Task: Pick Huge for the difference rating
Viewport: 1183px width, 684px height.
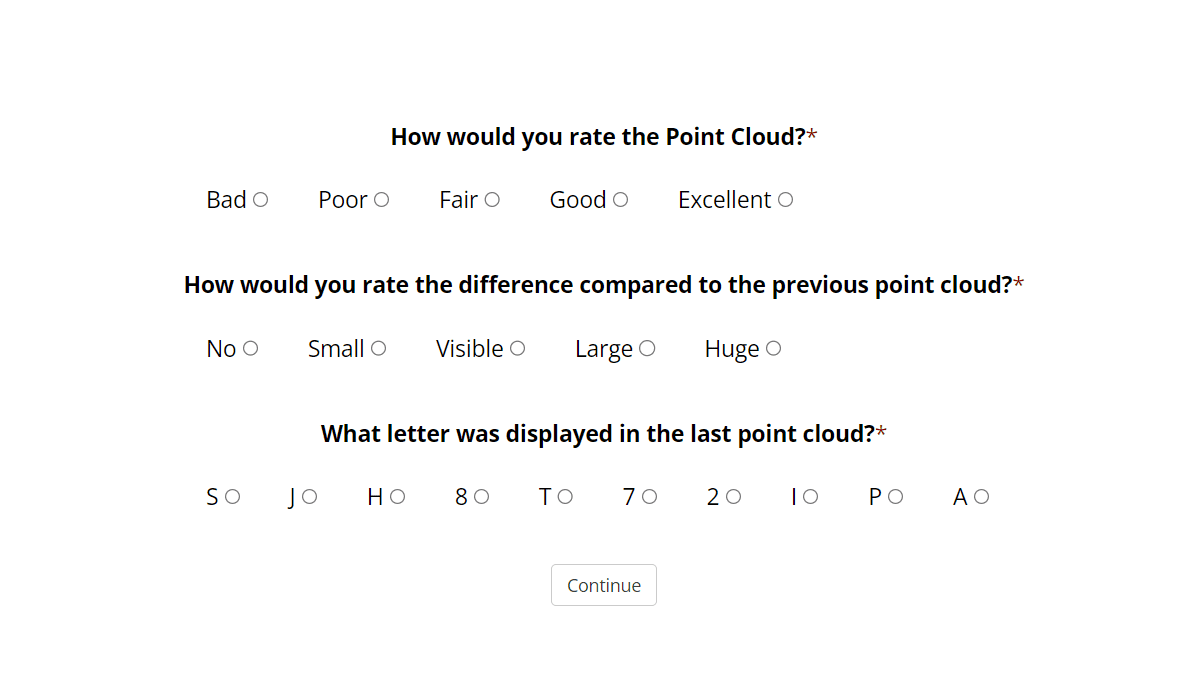Action: coord(773,348)
